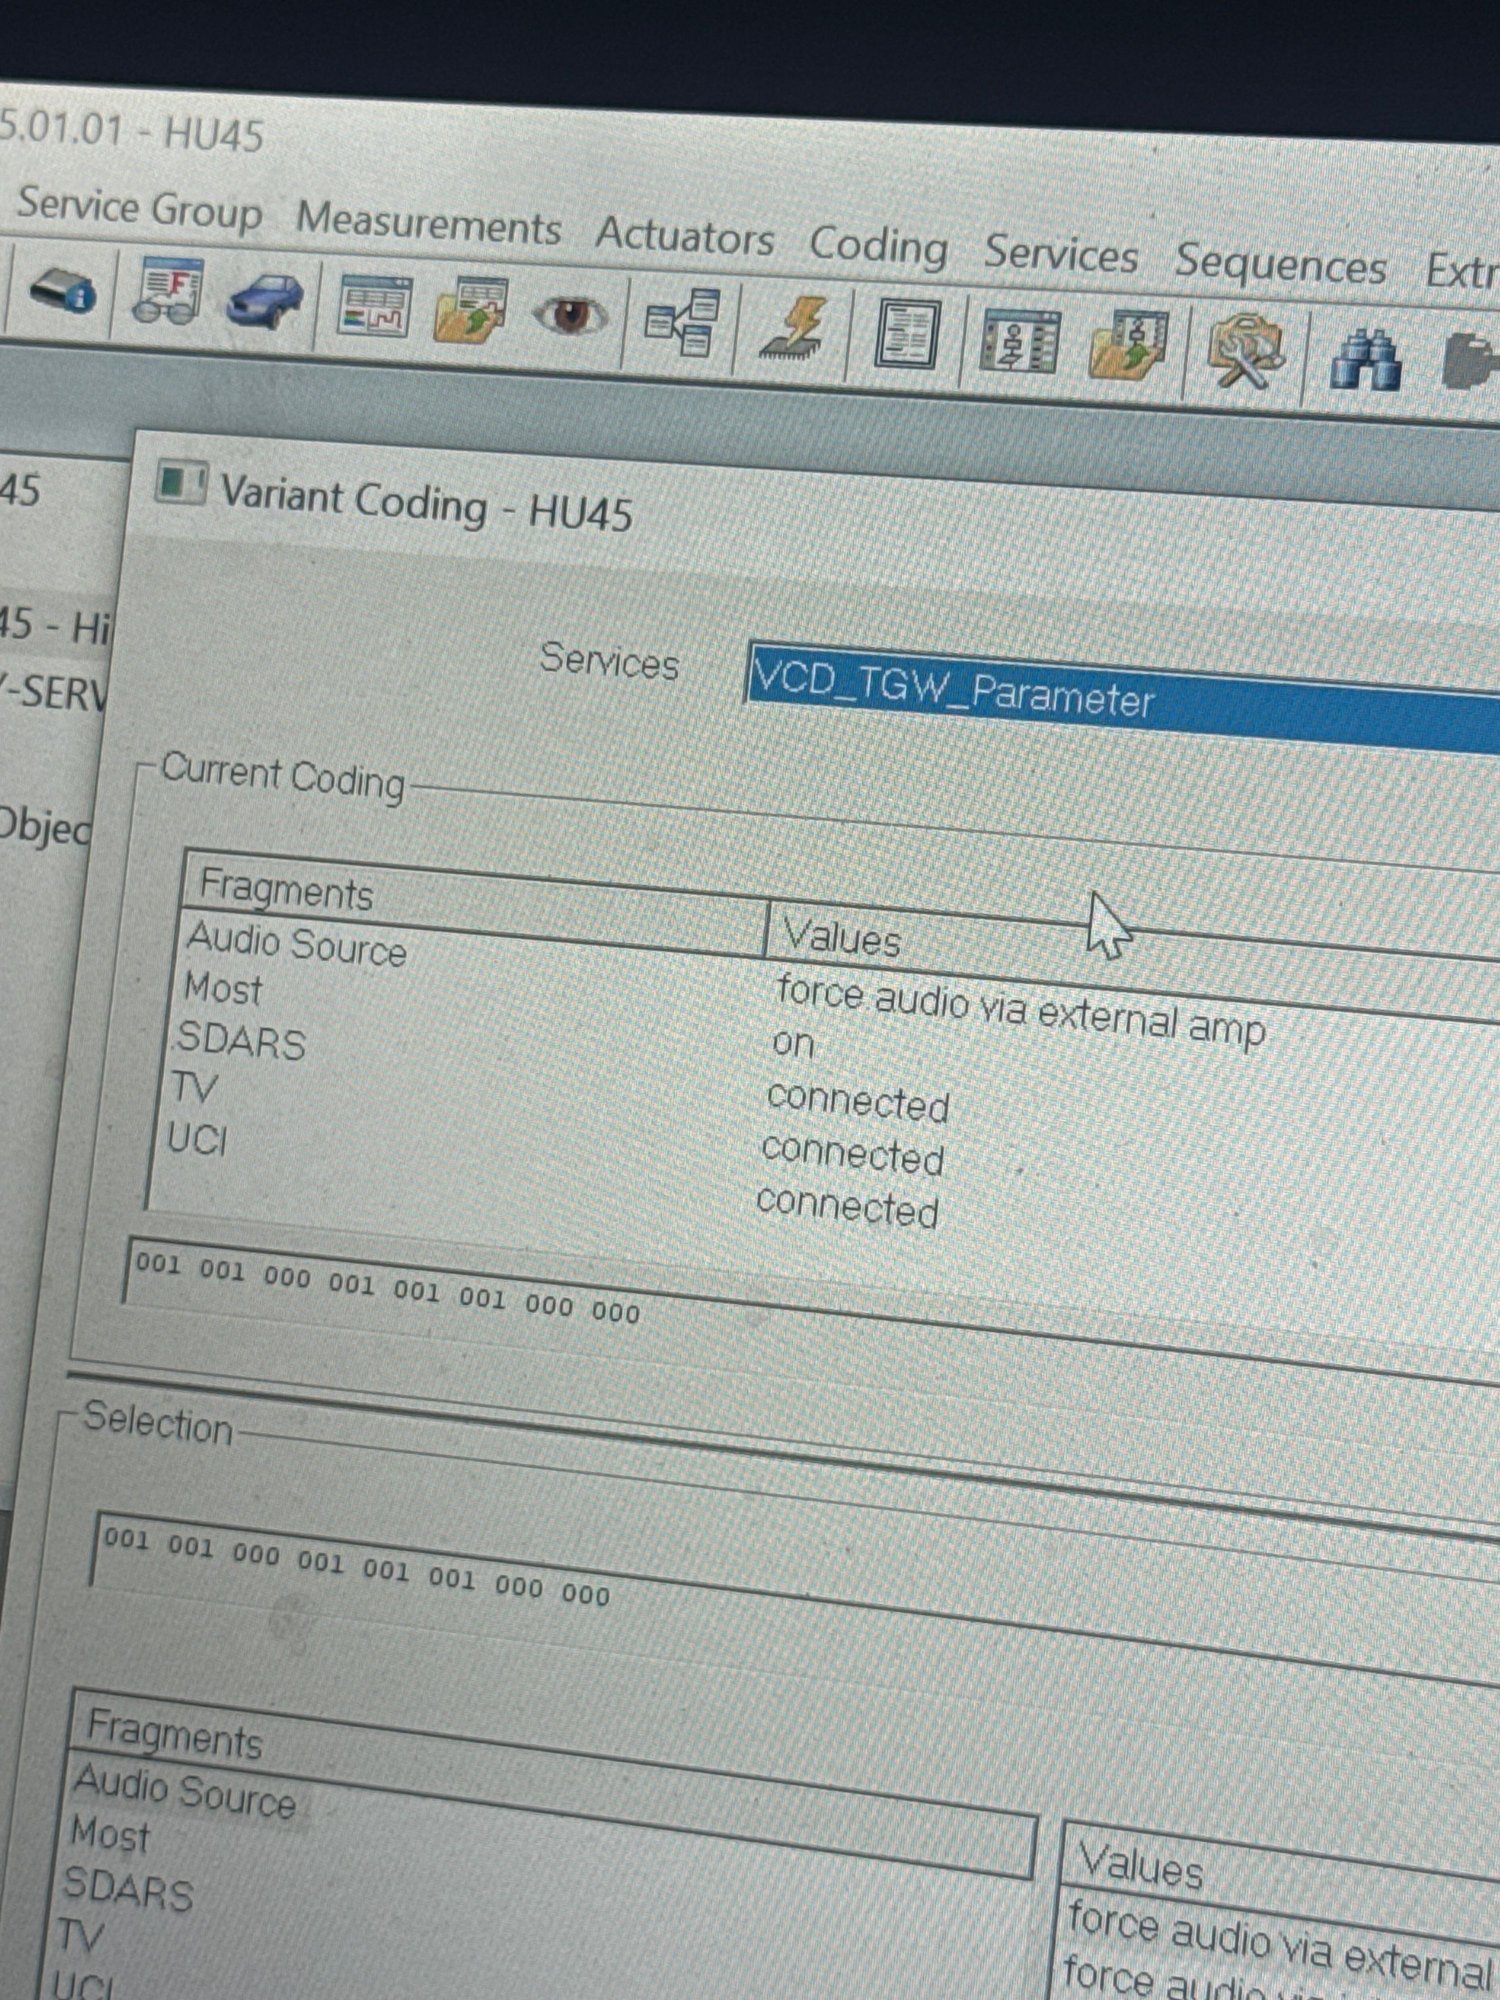
Task: Click the framed document list toolbar icon
Action: (x=906, y=334)
